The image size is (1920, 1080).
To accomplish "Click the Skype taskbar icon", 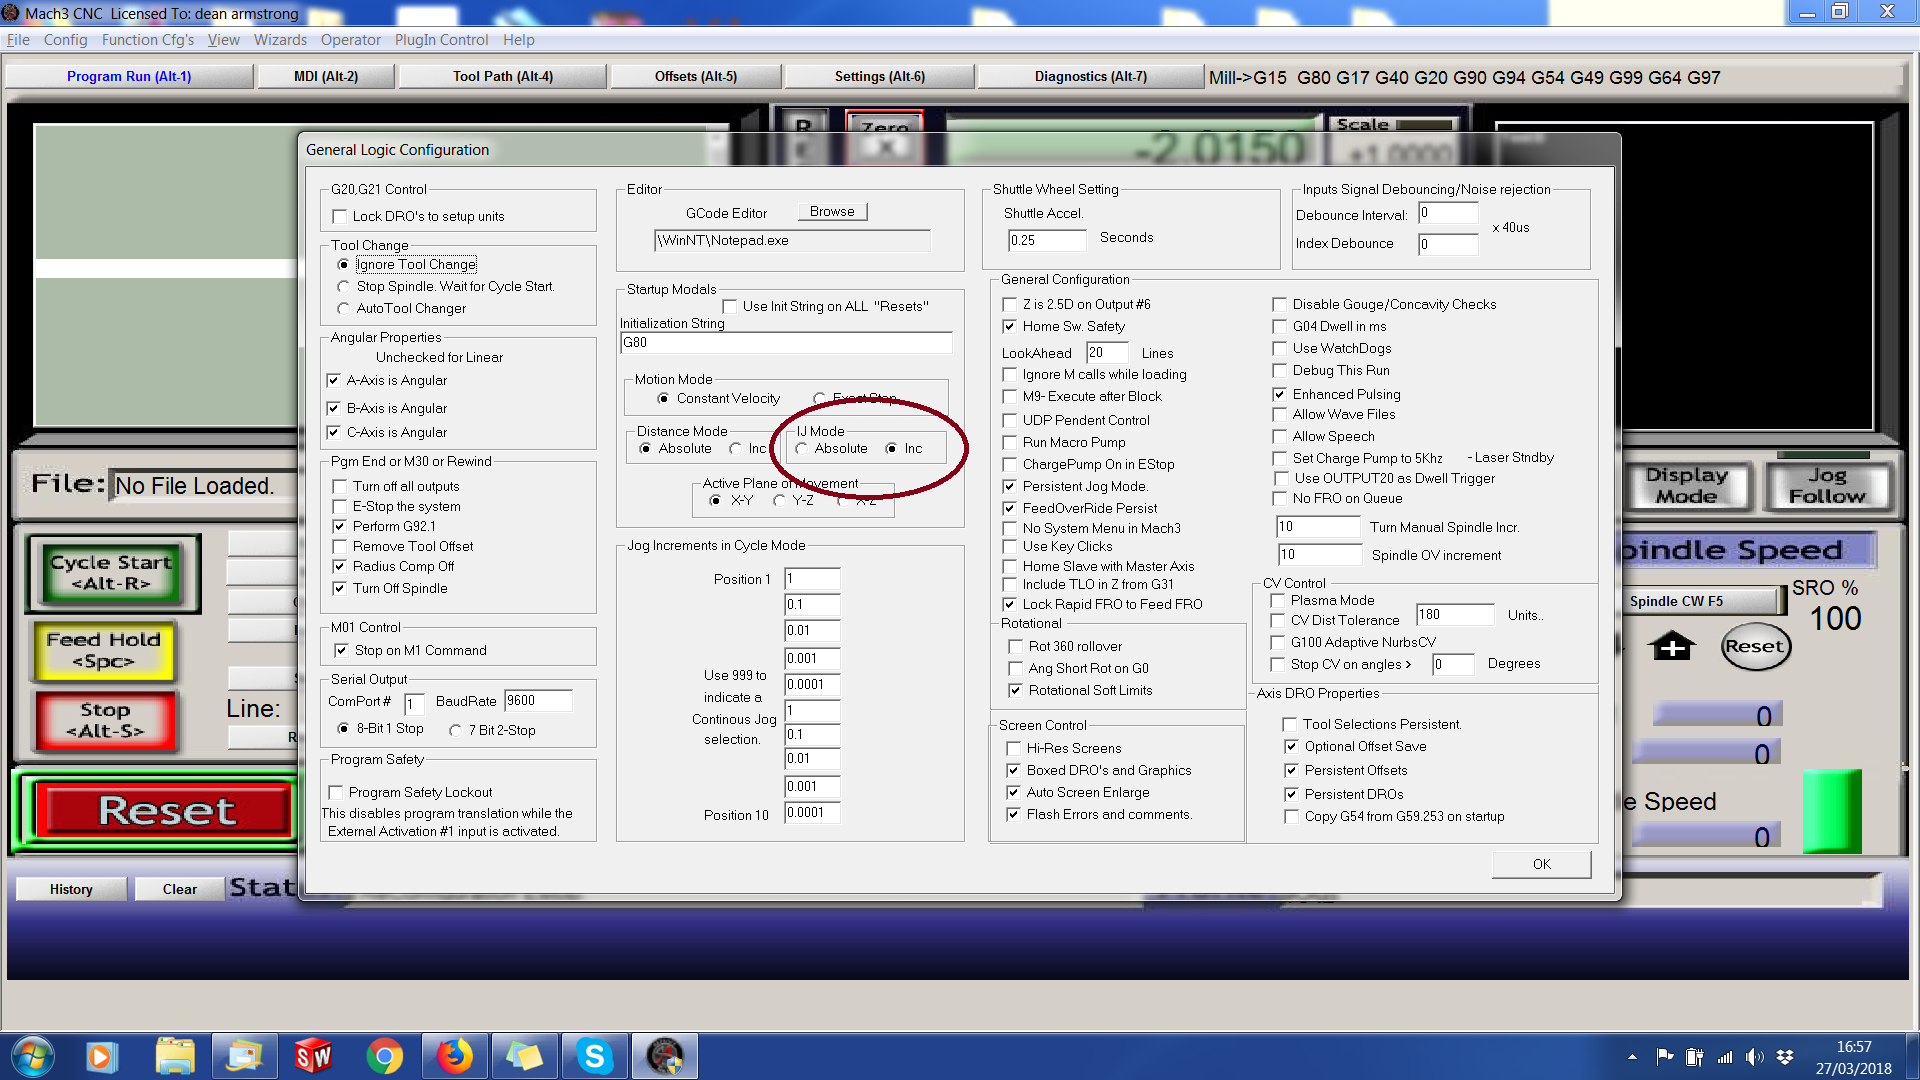I will [594, 1056].
